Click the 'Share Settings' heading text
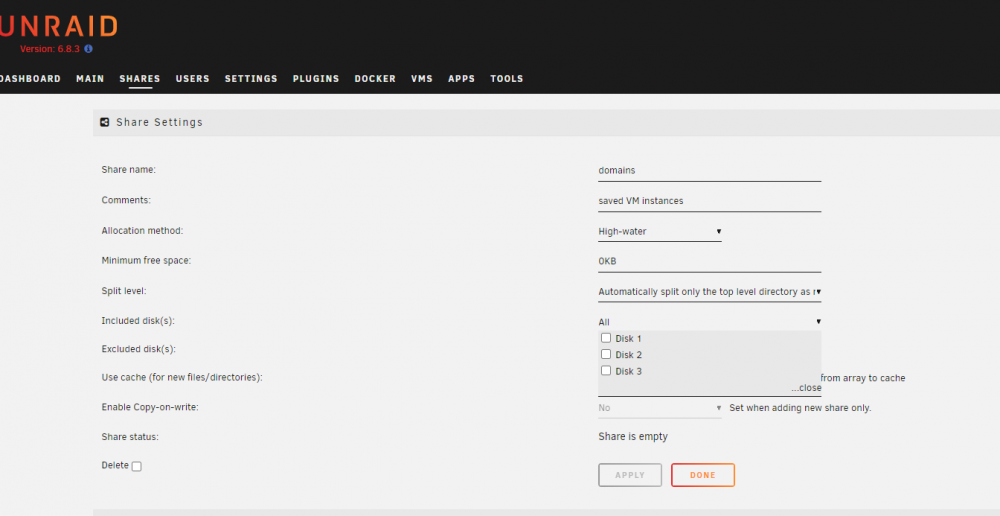Image resolution: width=1000 pixels, height=516 pixels. pyautogui.click(x=159, y=122)
